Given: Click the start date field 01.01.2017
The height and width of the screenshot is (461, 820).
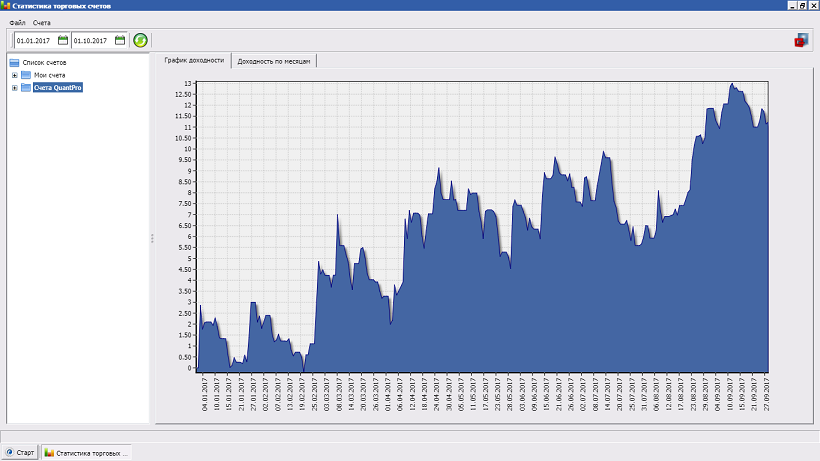Looking at the screenshot, I should click(34, 40).
